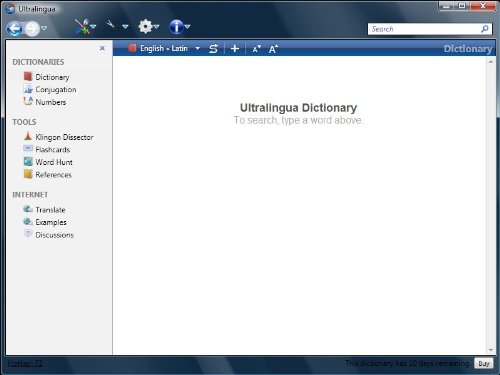Click the red book icon beside English - Latin
Image resolution: width=500 pixels, height=375 pixels.
point(132,48)
